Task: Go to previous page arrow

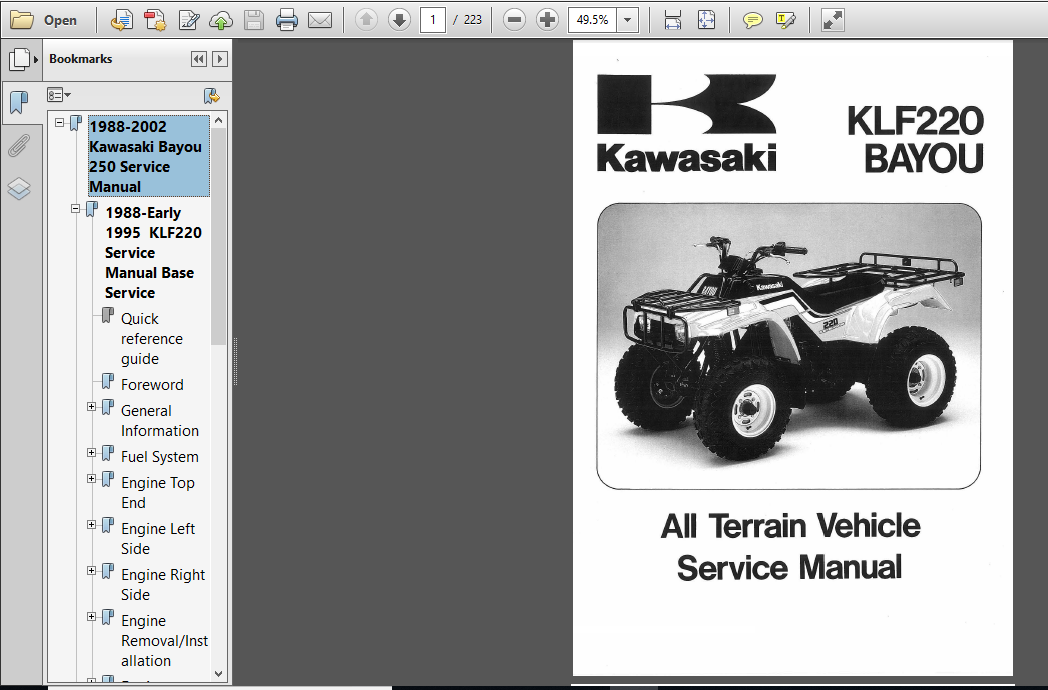Action: coord(366,20)
